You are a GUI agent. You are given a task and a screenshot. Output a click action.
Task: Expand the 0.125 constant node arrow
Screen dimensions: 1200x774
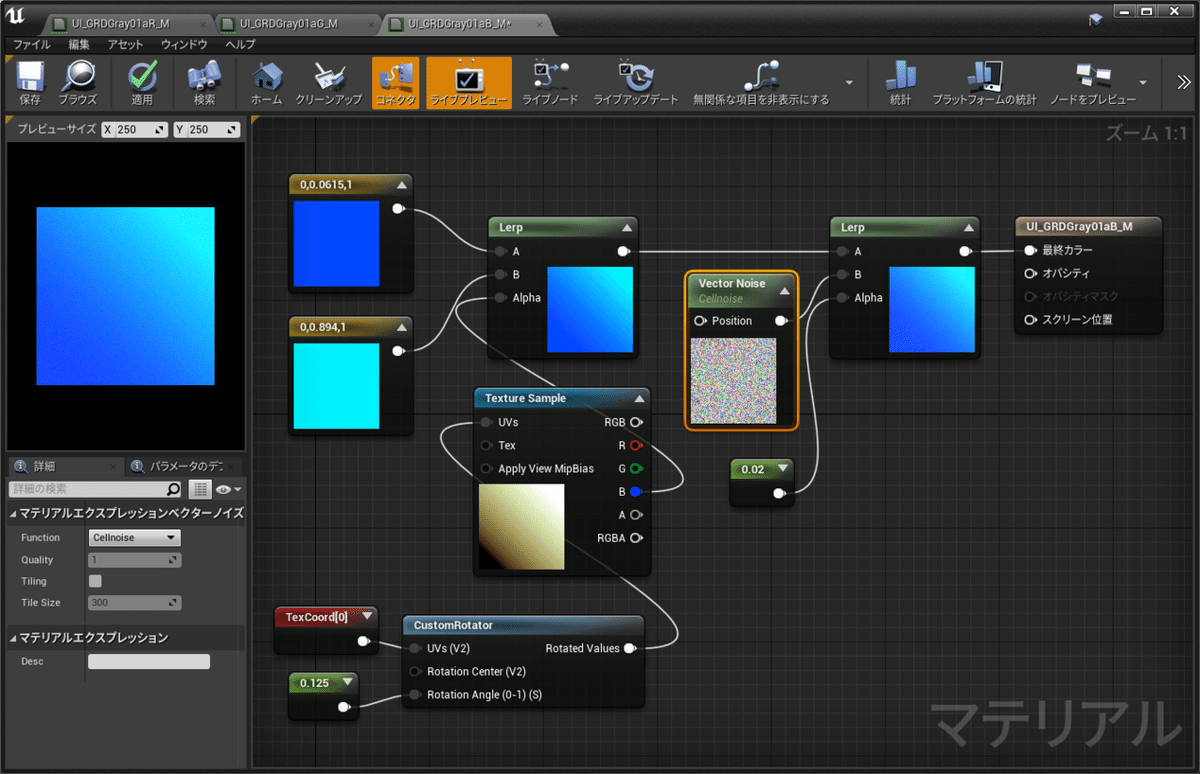(346, 682)
